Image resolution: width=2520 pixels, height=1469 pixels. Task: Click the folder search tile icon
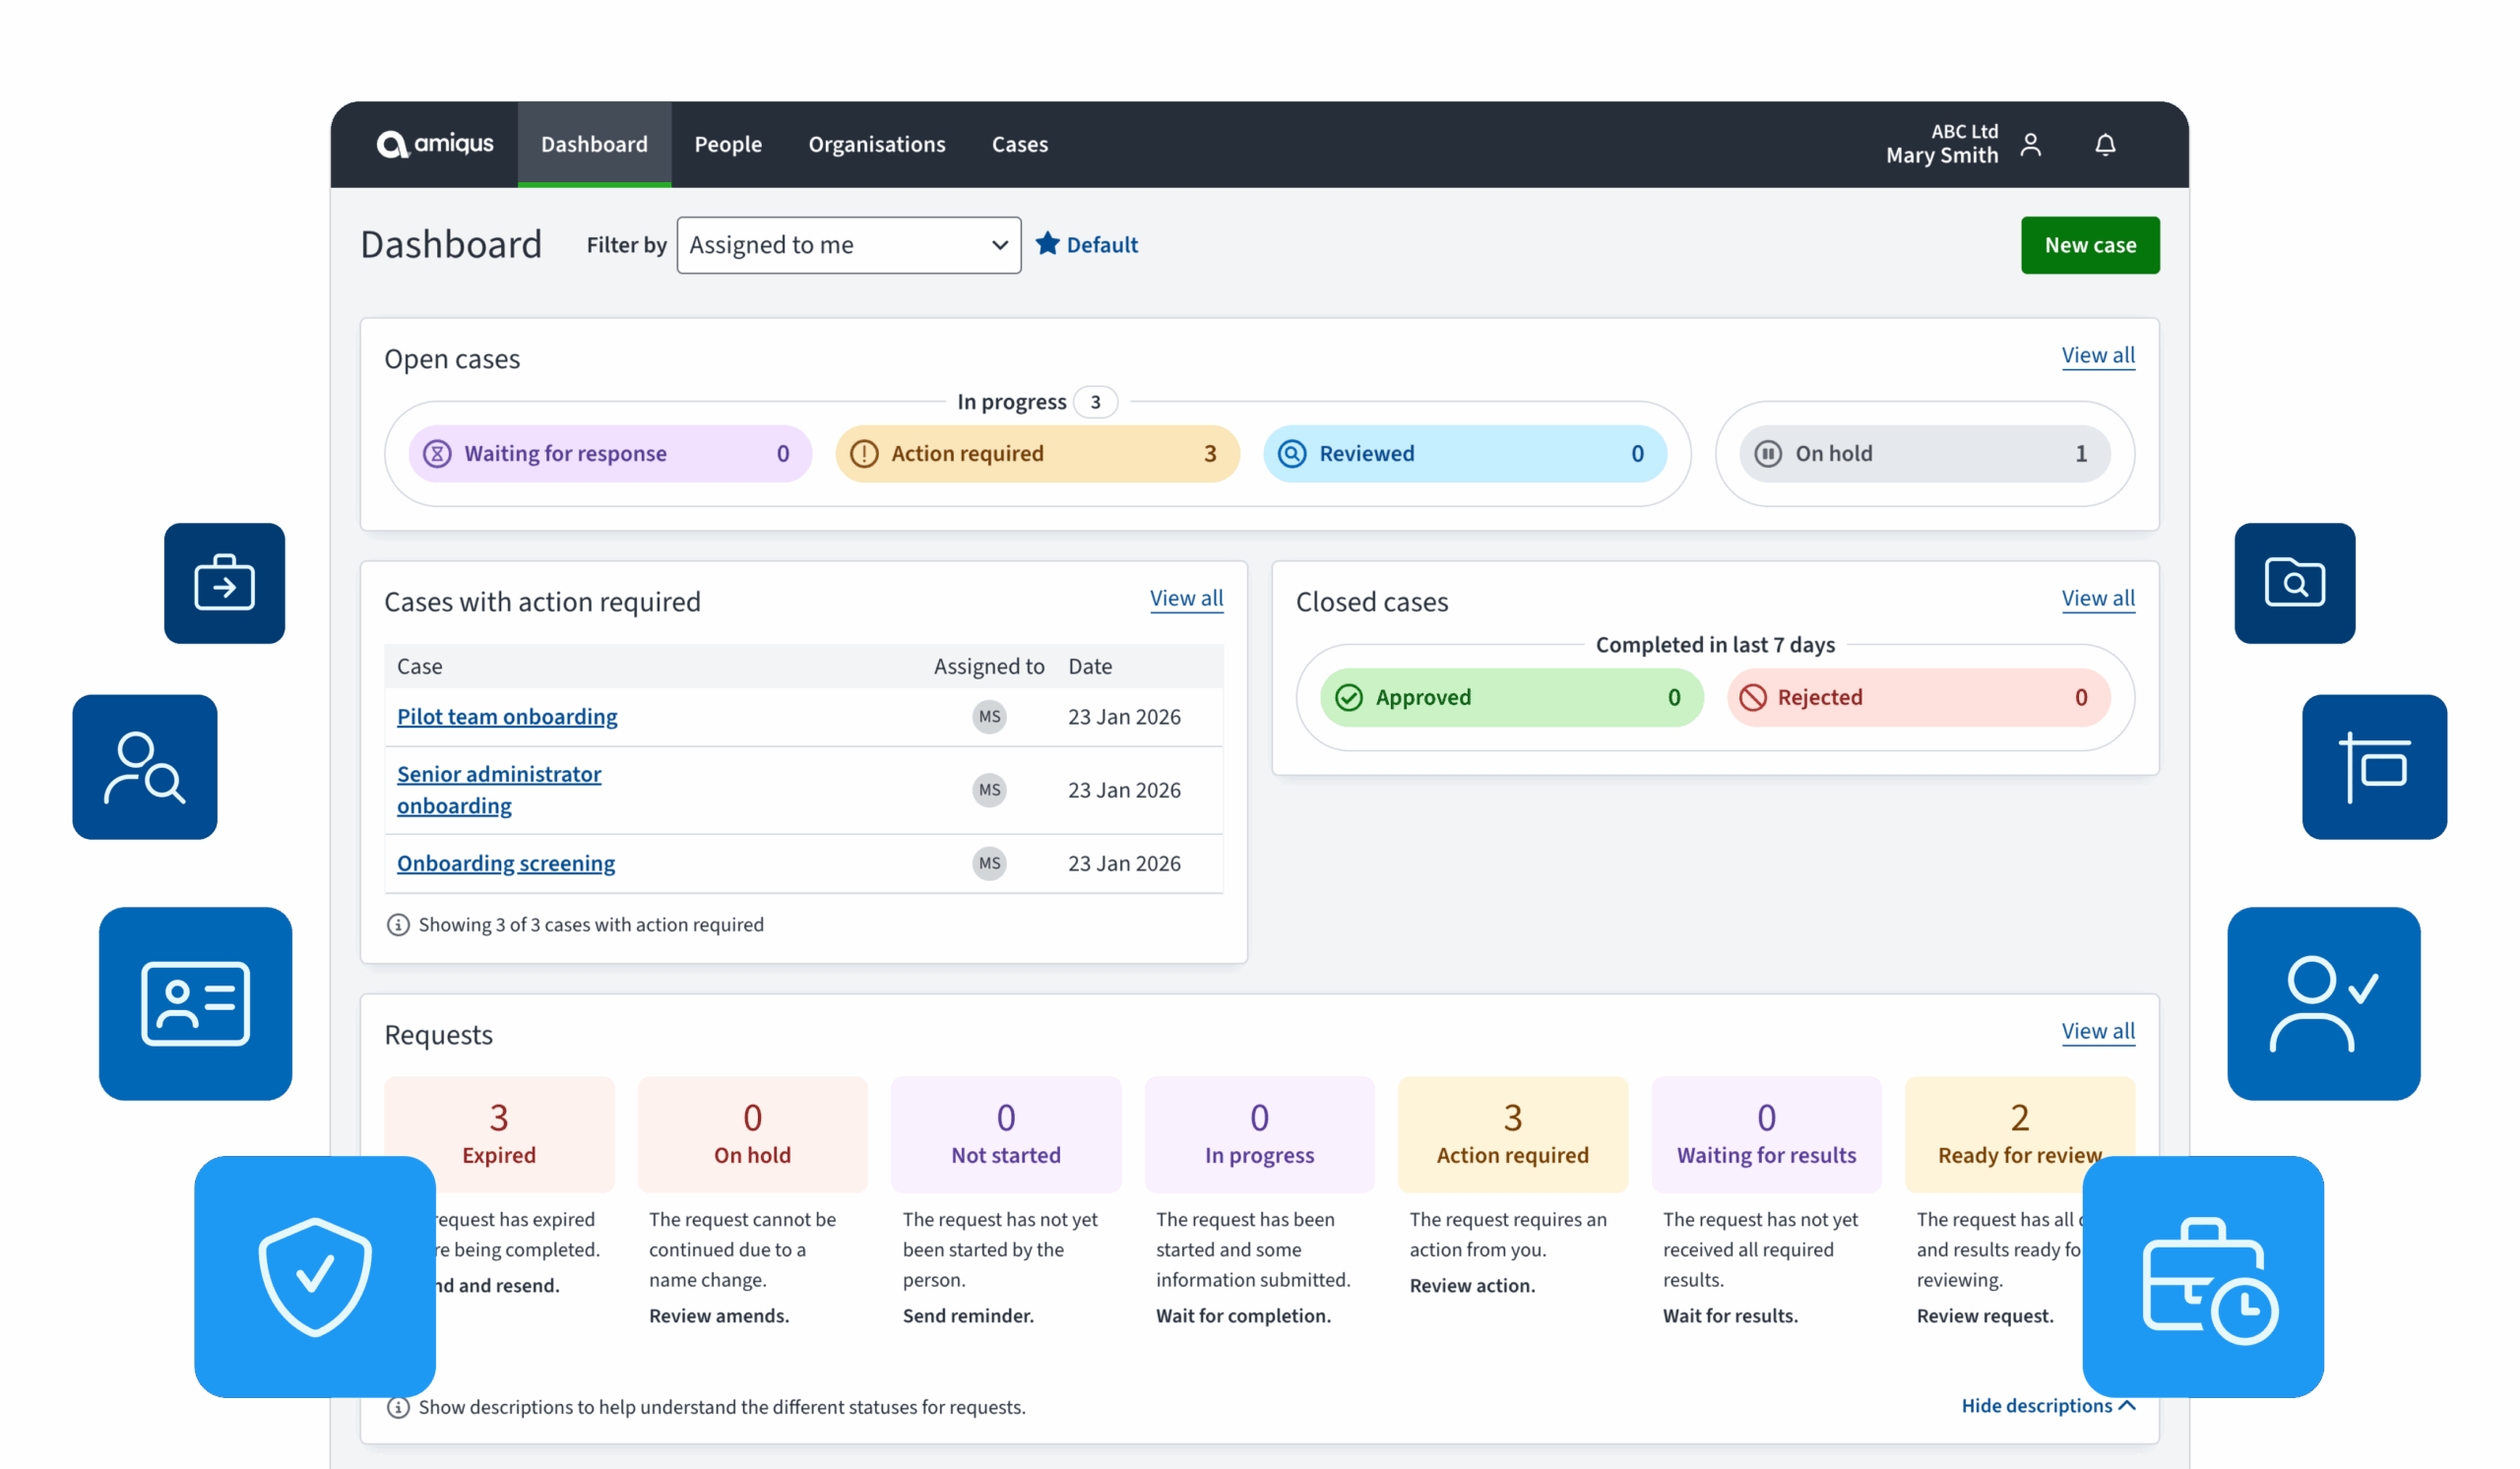coord(2294,583)
